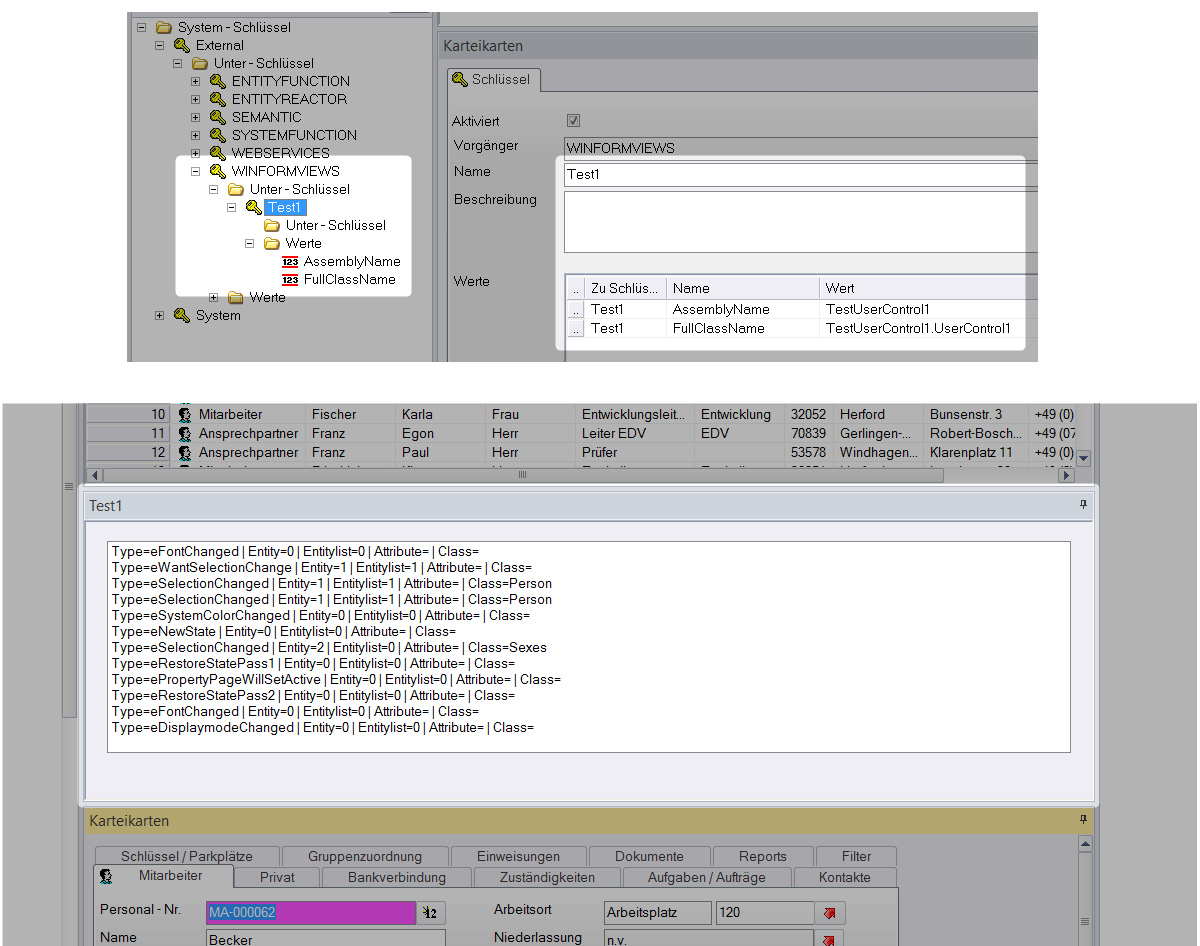The image size is (1200, 946).
Task: Click the log line Type=eNewState
Action: 284,631
